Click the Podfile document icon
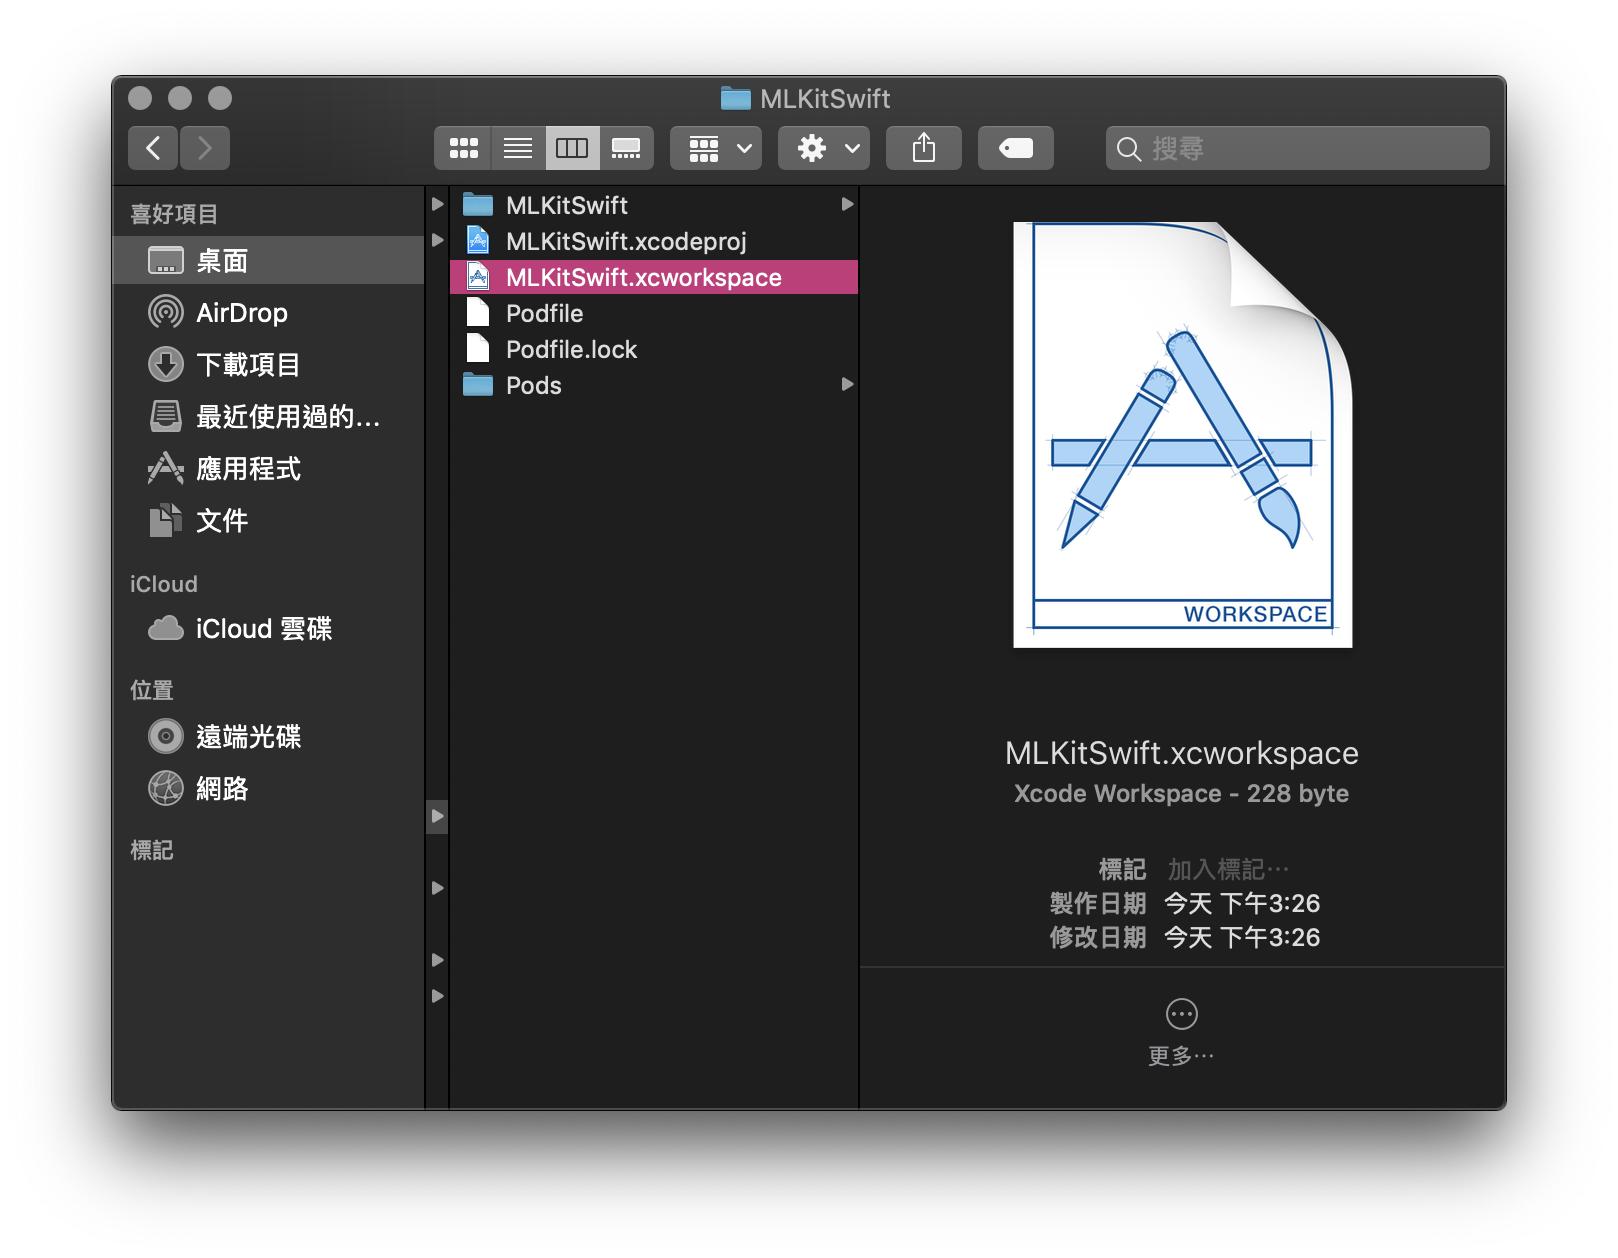The width and height of the screenshot is (1618, 1258). [478, 313]
